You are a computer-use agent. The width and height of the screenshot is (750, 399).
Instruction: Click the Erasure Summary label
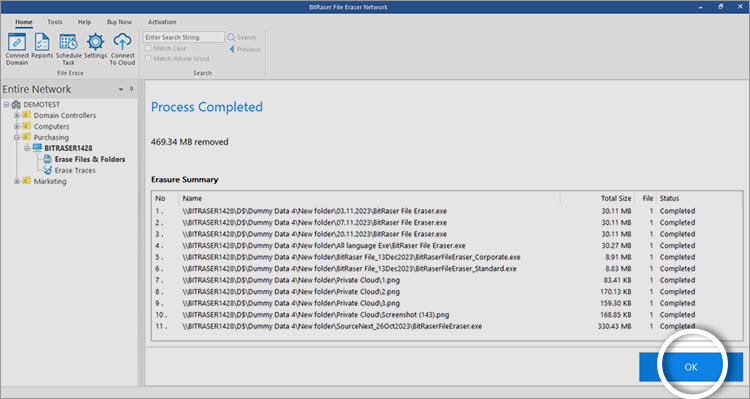coord(185,179)
